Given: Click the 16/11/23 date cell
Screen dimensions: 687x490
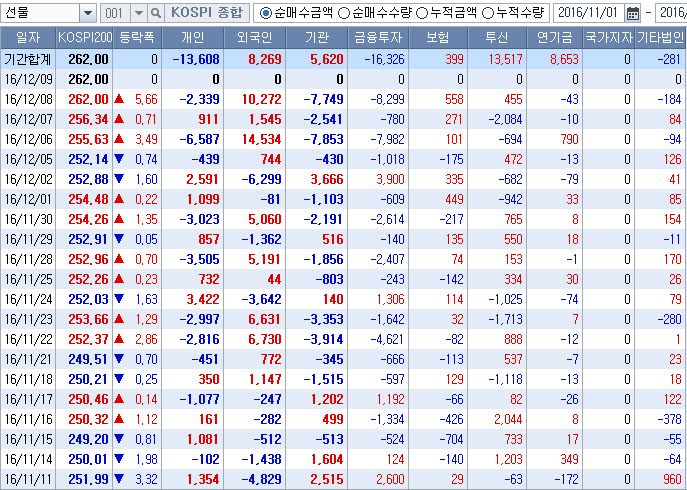Looking at the screenshot, I should click(x=28, y=320).
